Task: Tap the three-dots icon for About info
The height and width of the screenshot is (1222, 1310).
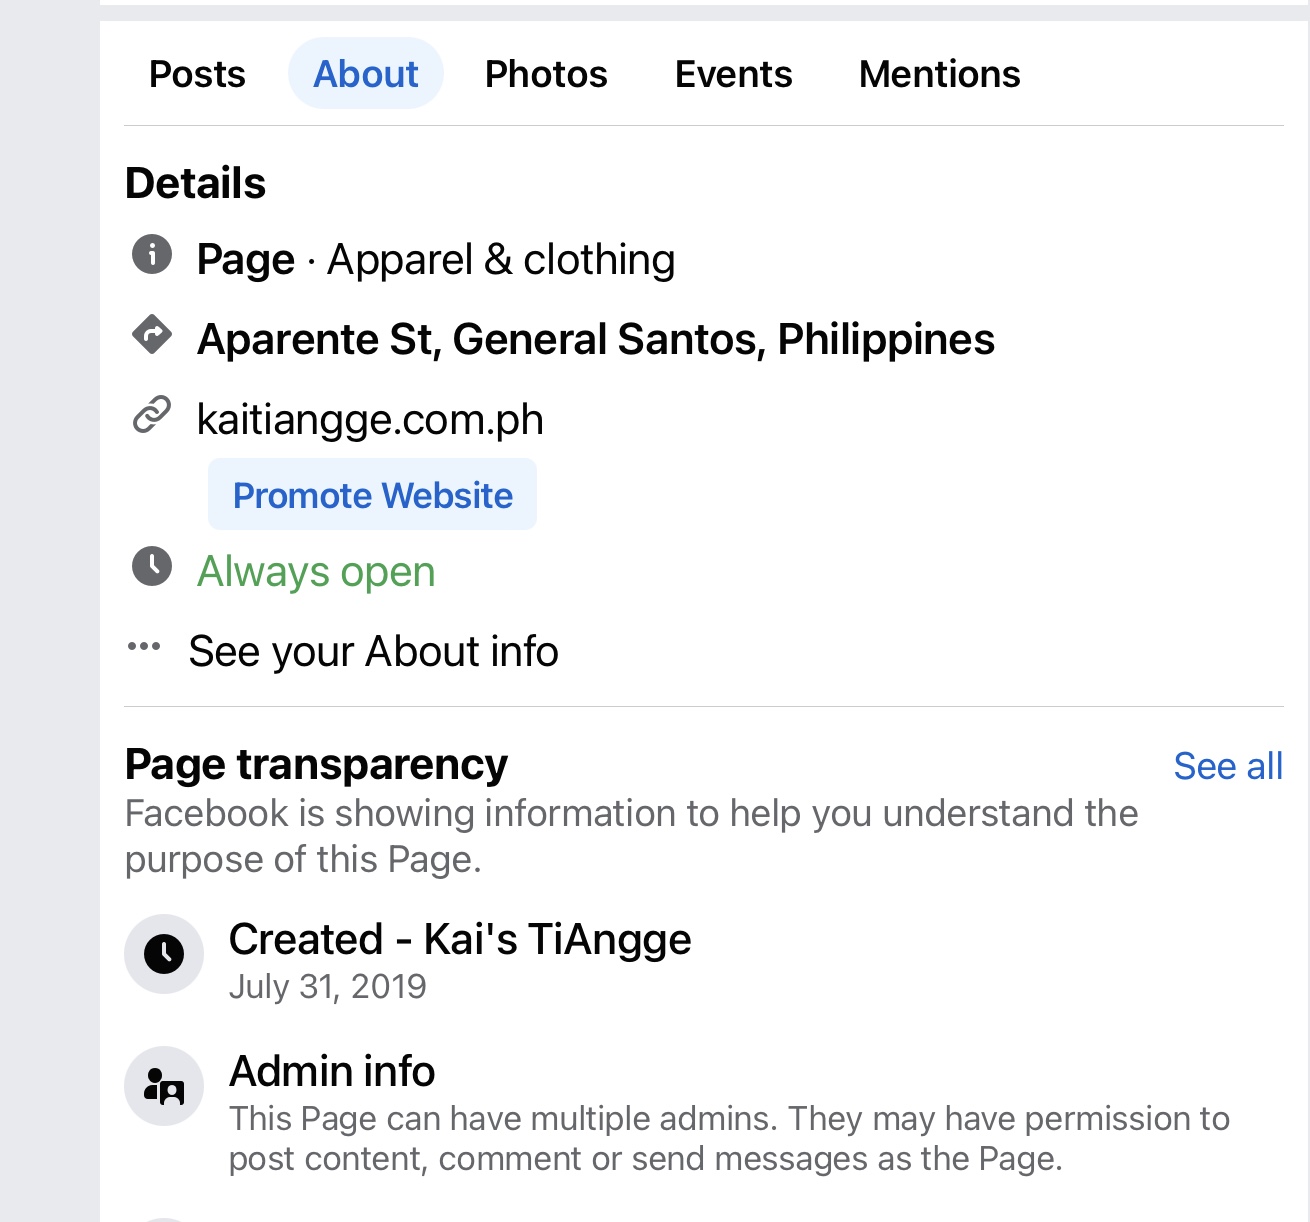Action: [x=144, y=647]
